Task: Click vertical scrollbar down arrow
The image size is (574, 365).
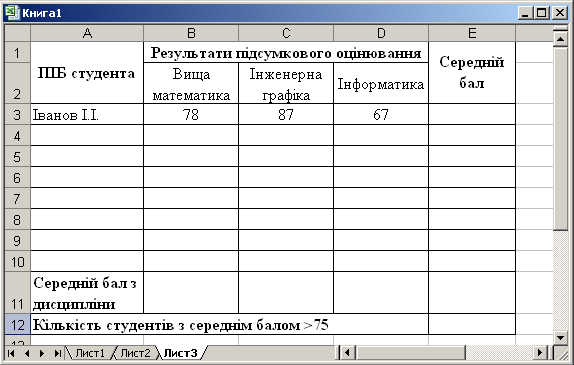Action: (560, 337)
